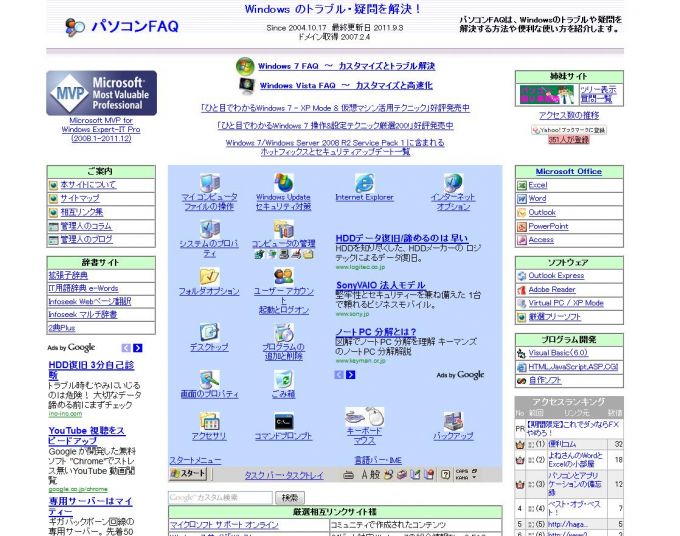Click Yahoo! bookmark registration button
680x536 pixels.
pyautogui.click(x=569, y=130)
